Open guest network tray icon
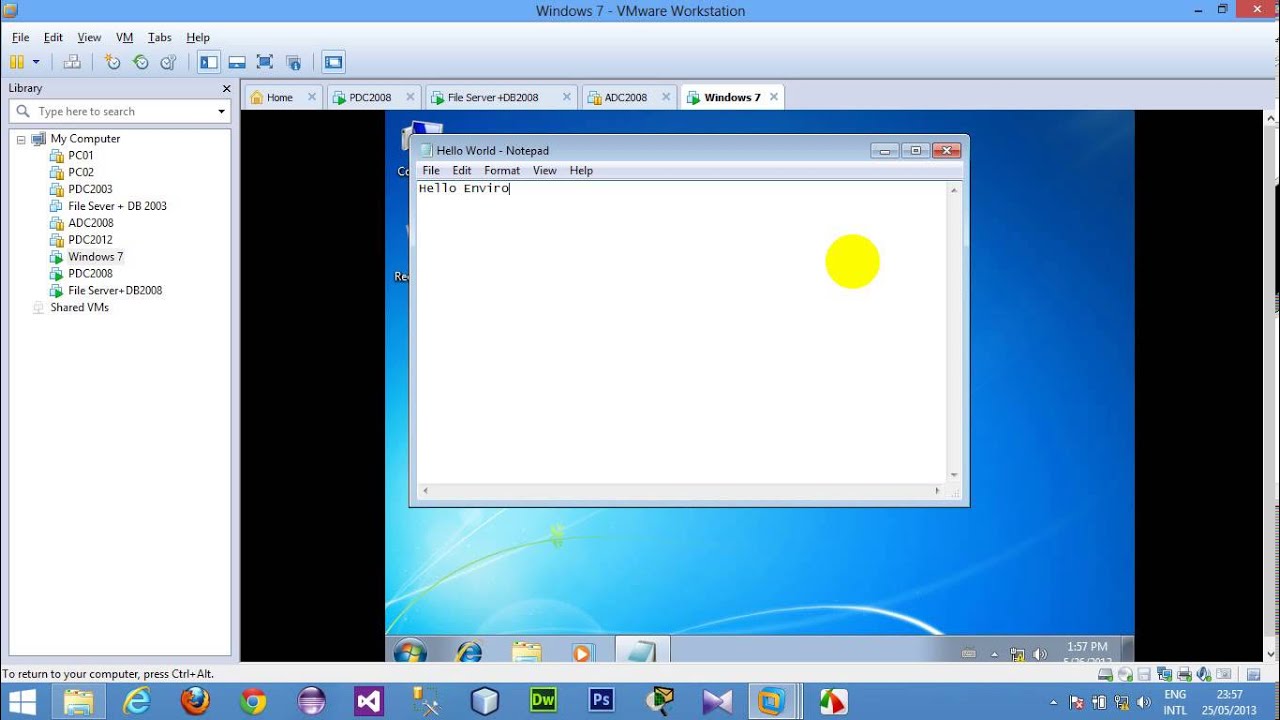 coord(1018,655)
